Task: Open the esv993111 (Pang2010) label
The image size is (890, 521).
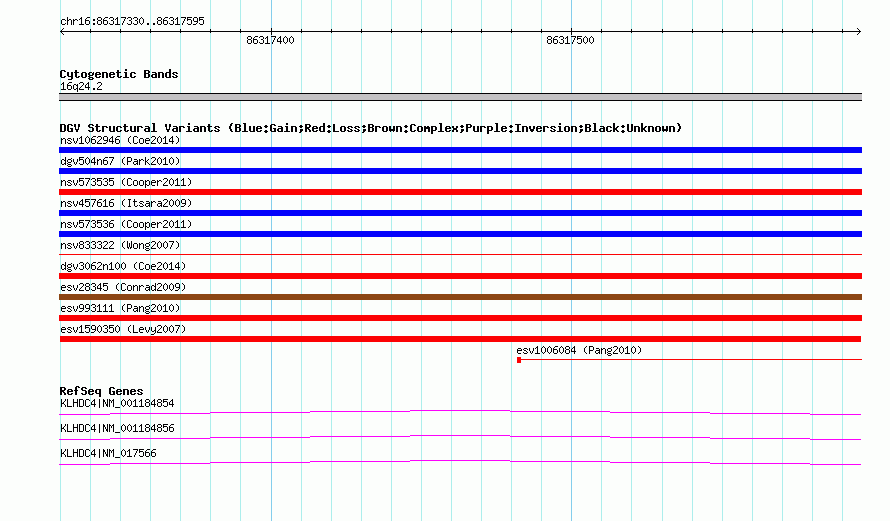Action: [x=120, y=308]
